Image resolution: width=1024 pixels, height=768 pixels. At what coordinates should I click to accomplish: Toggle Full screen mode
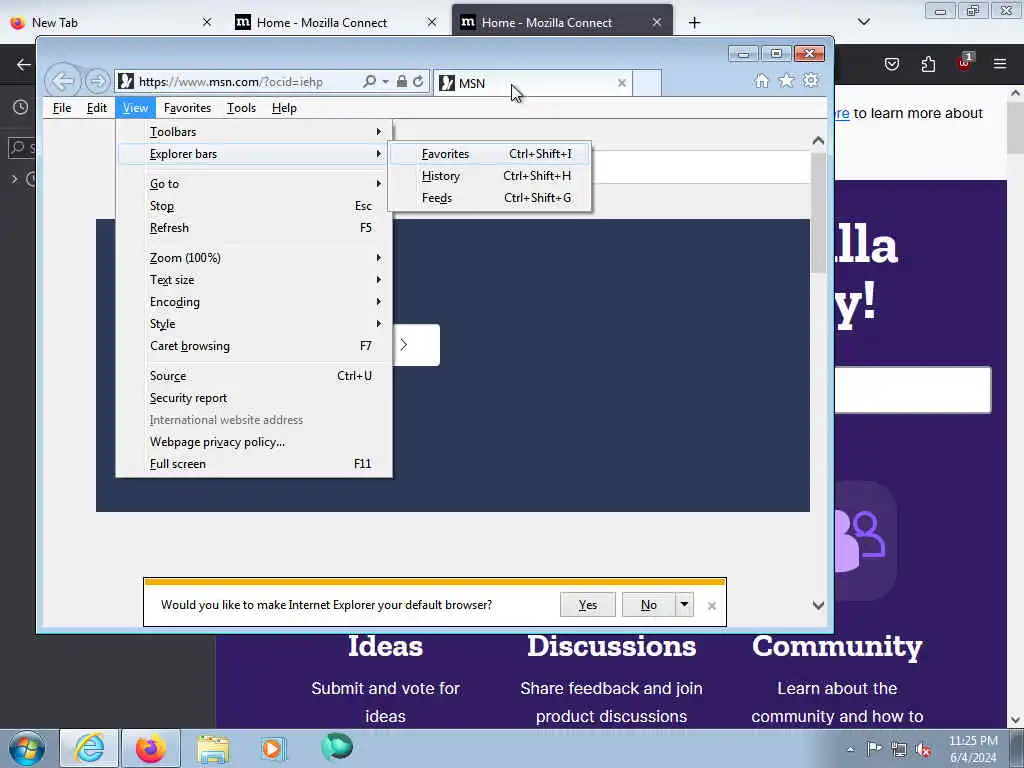(x=255, y=464)
